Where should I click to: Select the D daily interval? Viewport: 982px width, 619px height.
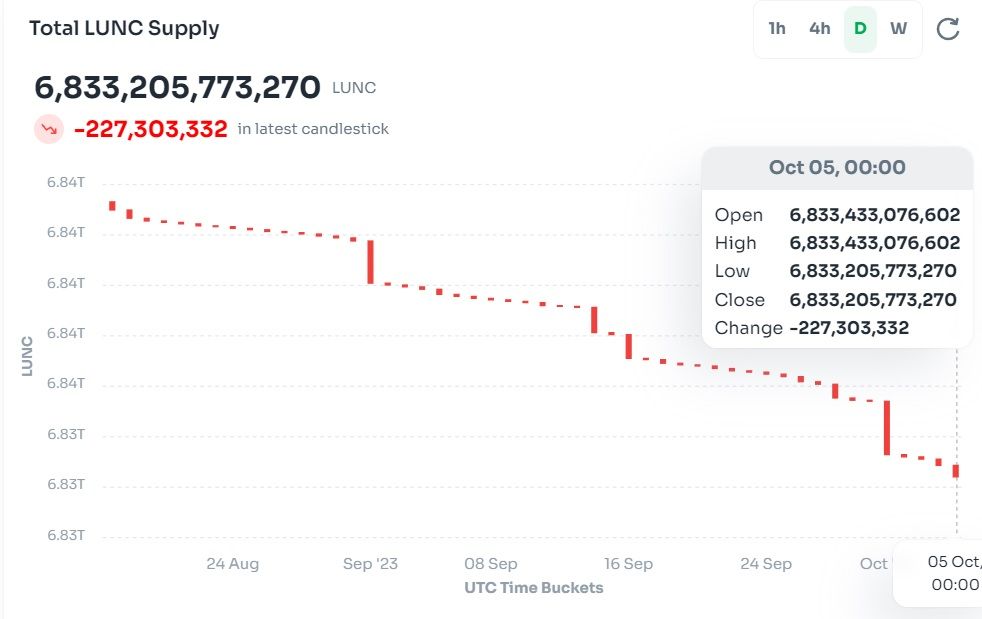coord(860,29)
